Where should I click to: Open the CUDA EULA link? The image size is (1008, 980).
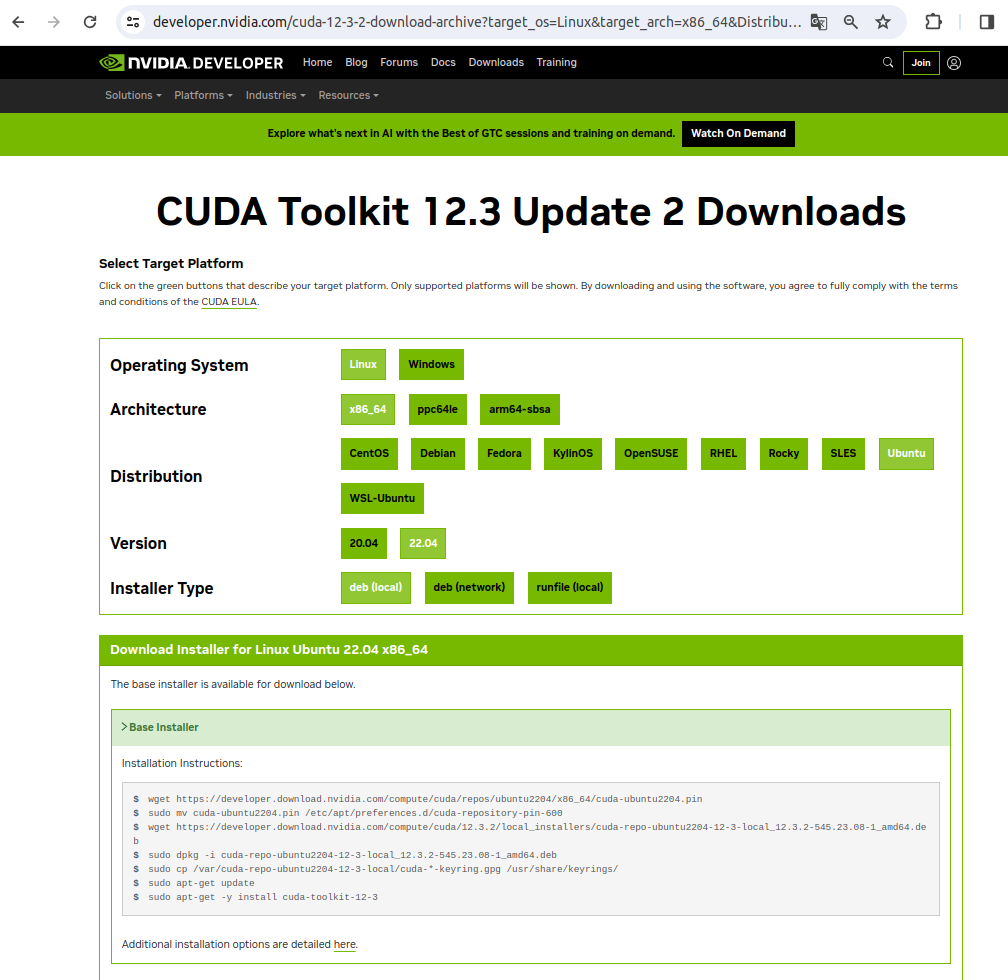[x=229, y=302]
